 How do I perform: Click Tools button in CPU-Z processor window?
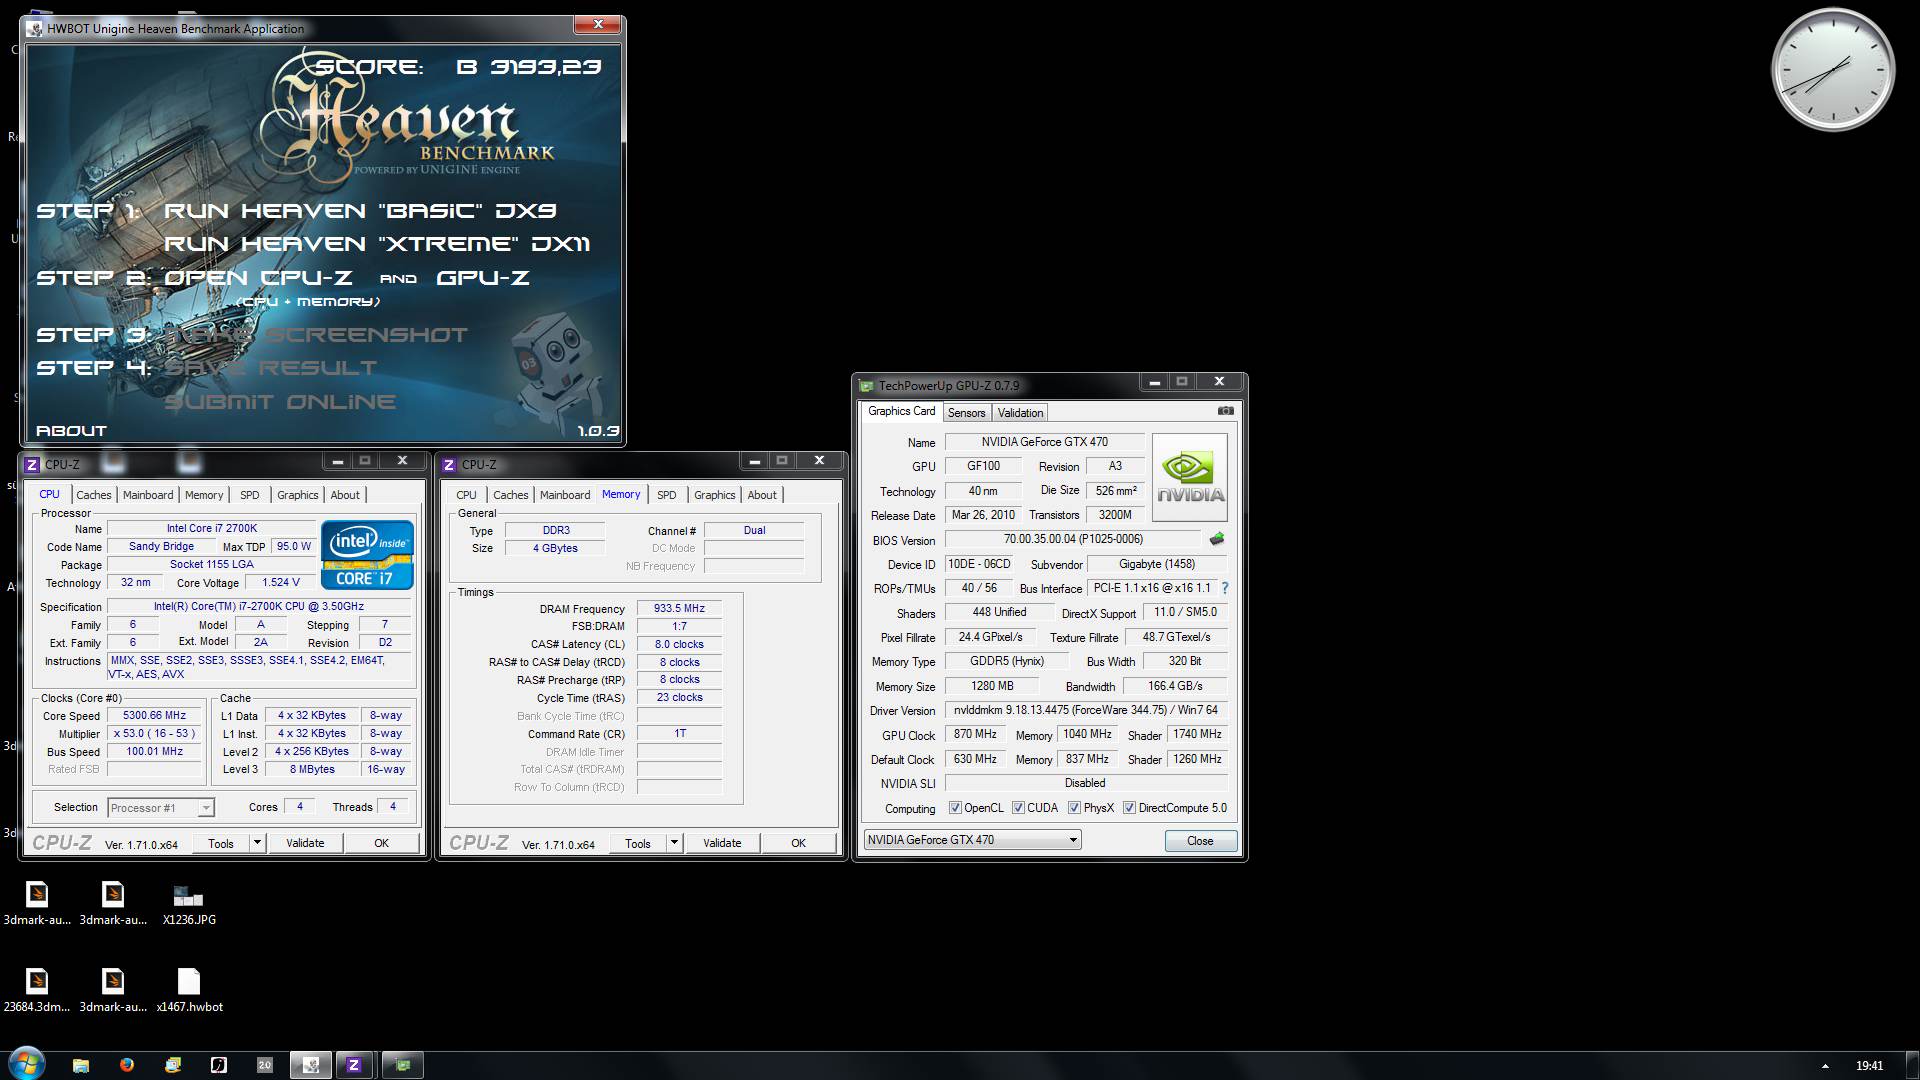pyautogui.click(x=221, y=843)
